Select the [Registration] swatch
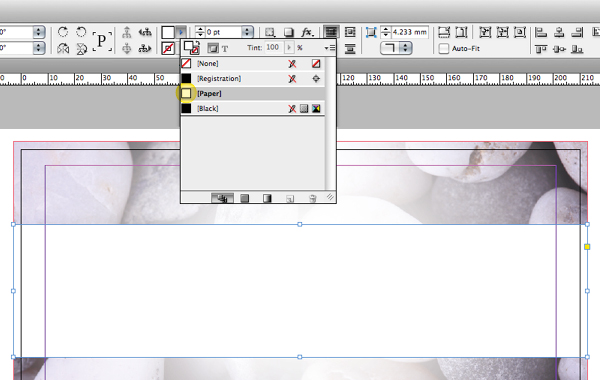The width and height of the screenshot is (600, 380). (x=253, y=78)
